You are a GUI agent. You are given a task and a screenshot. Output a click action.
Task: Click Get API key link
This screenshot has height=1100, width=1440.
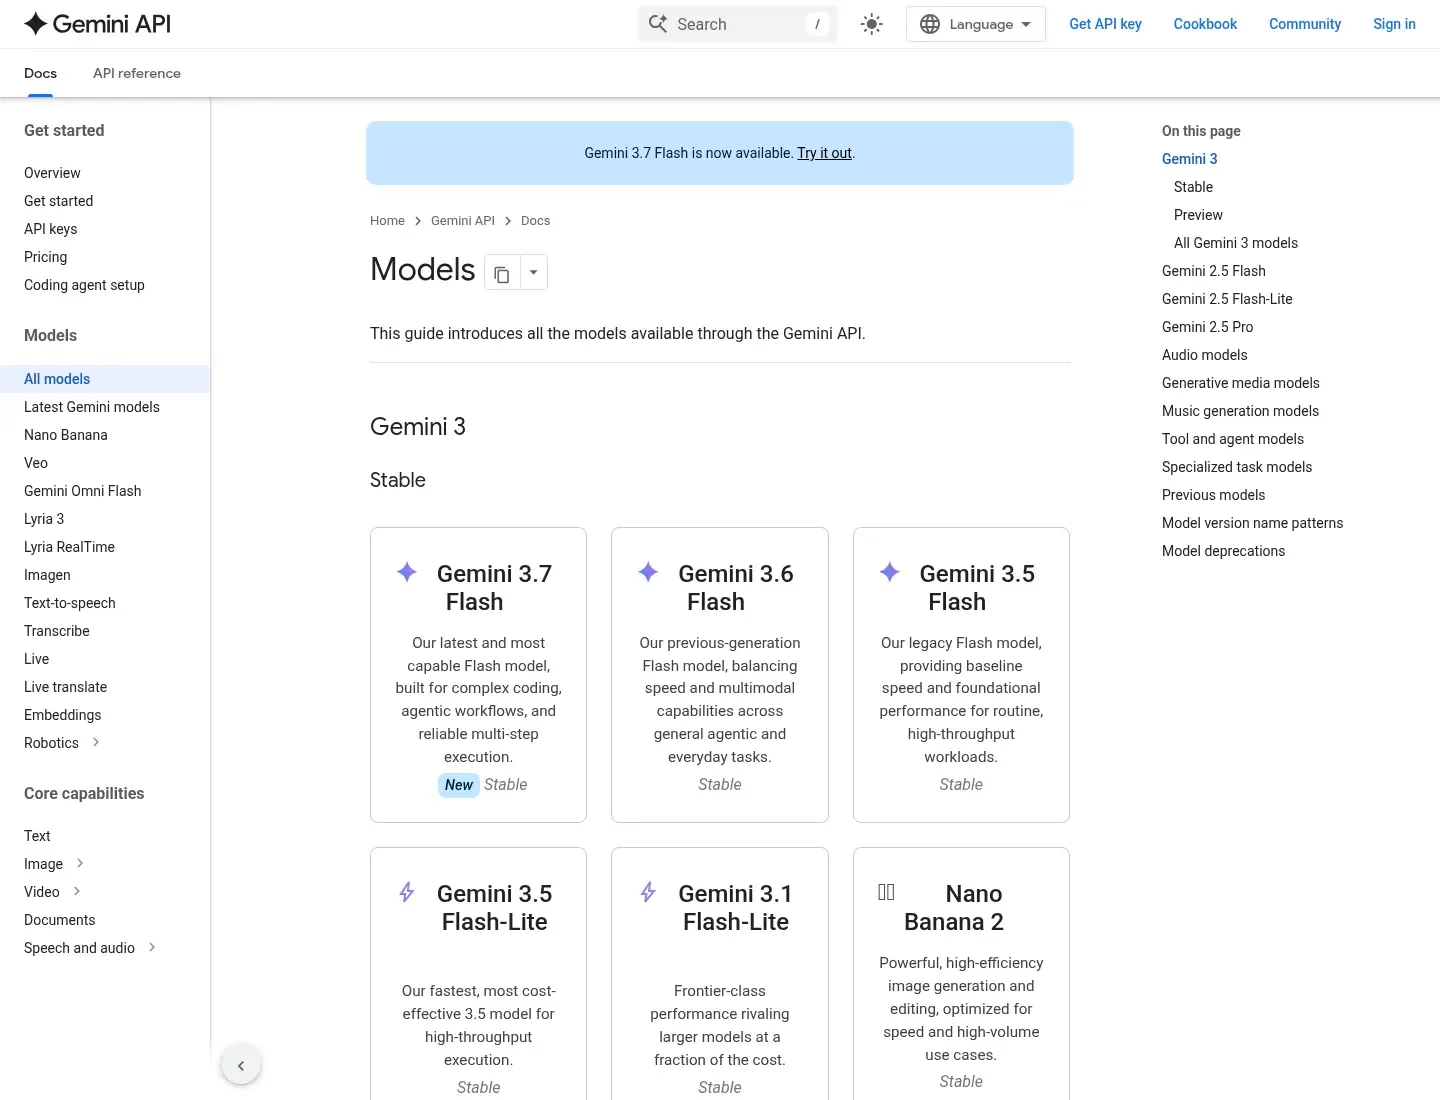click(1105, 24)
